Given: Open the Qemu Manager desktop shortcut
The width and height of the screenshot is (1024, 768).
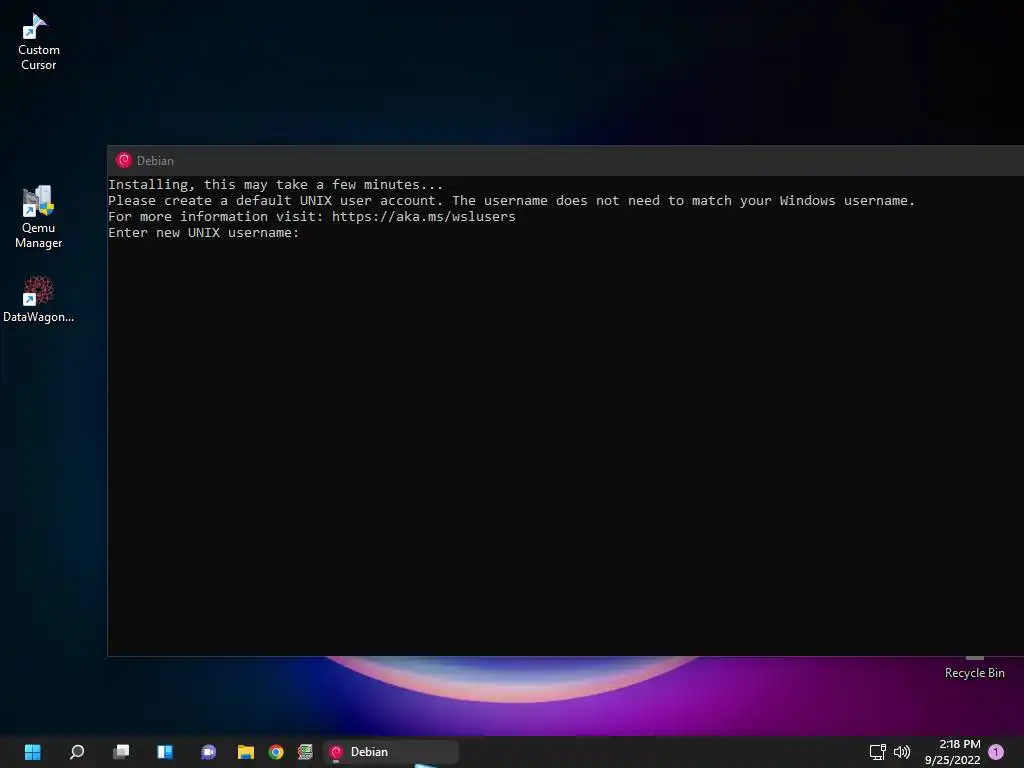Looking at the screenshot, I should pos(38,217).
